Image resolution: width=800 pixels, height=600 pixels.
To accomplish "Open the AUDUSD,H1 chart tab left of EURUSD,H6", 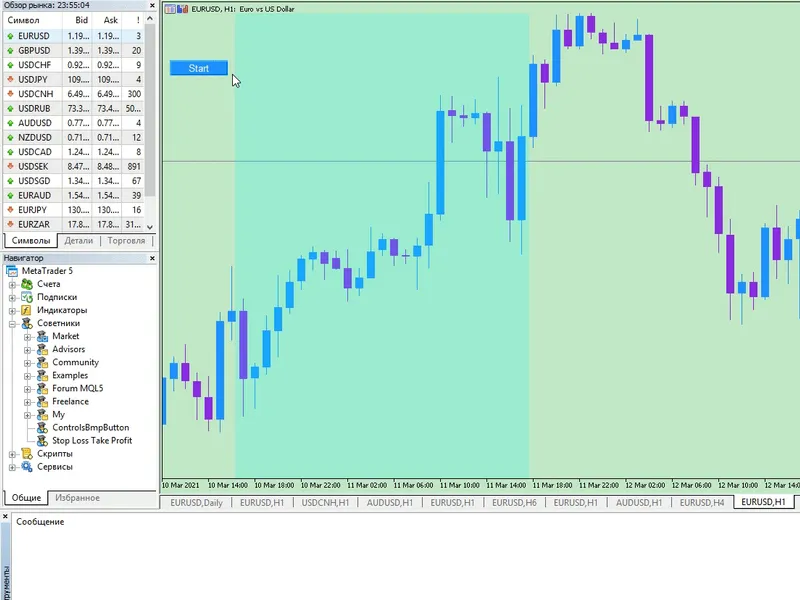I will 390,503.
